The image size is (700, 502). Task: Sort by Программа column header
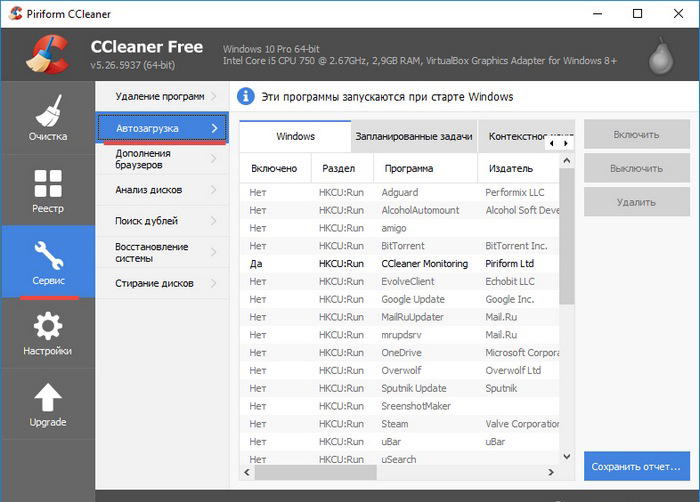click(x=425, y=168)
